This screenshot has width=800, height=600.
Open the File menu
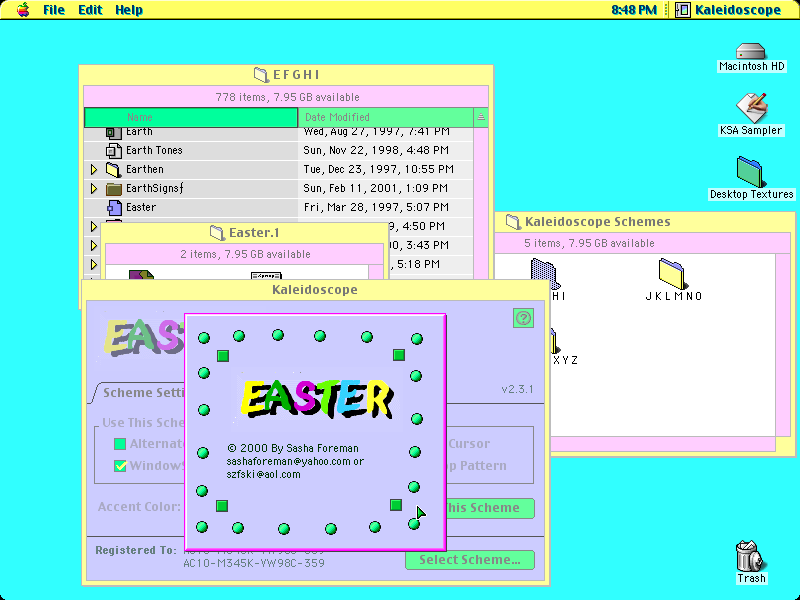click(54, 10)
